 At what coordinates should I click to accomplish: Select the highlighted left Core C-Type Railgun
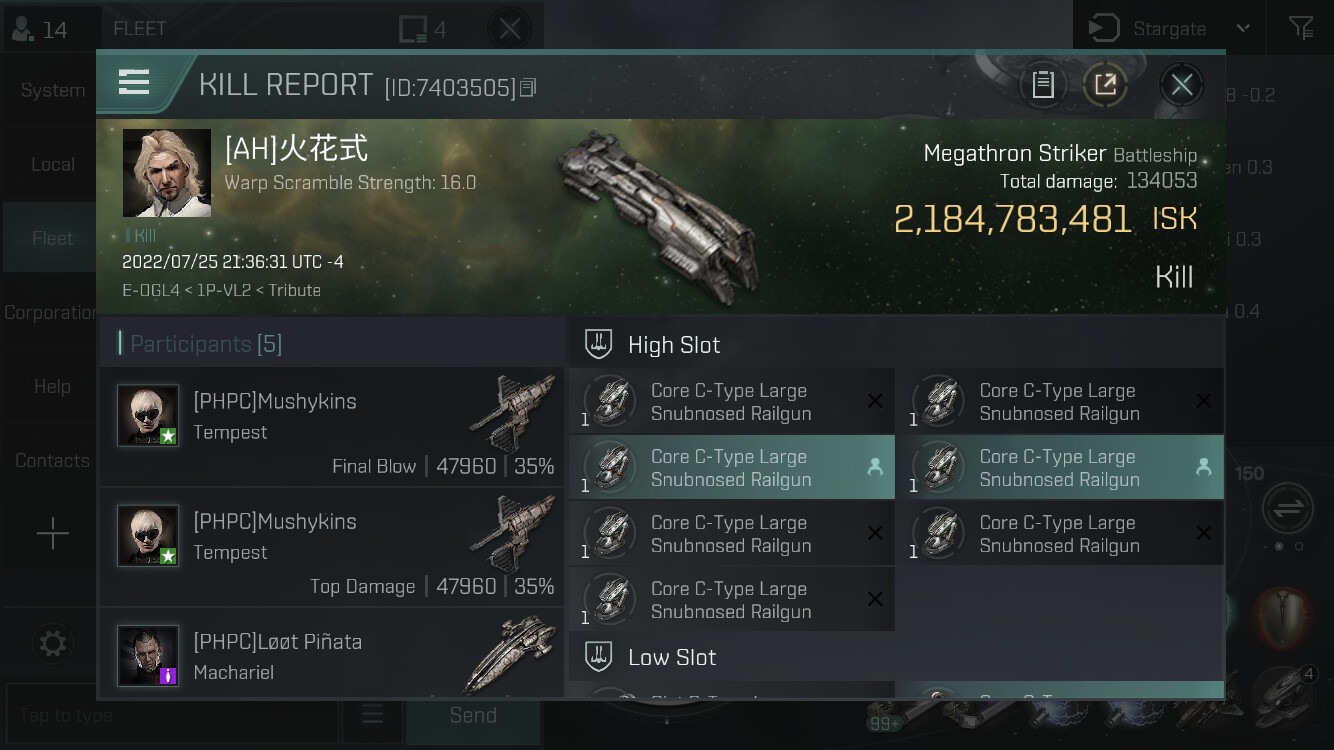tap(731, 468)
